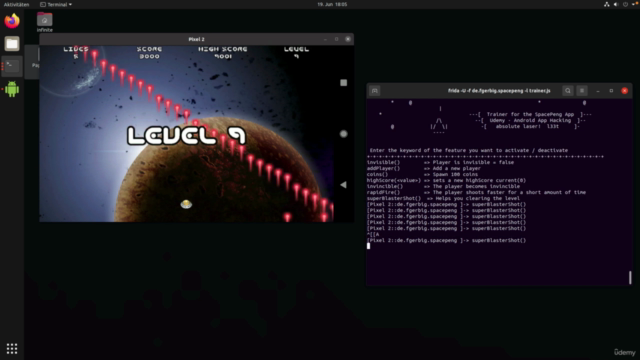Tap the emulator square overview button
The width and height of the screenshot is (640, 360).
click(344, 83)
